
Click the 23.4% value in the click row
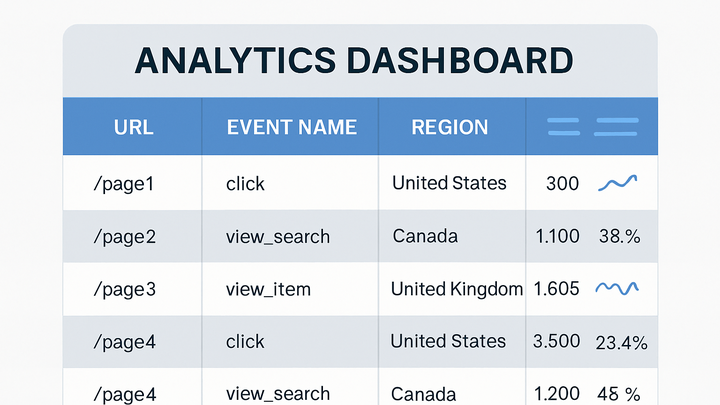pyautogui.click(x=621, y=343)
